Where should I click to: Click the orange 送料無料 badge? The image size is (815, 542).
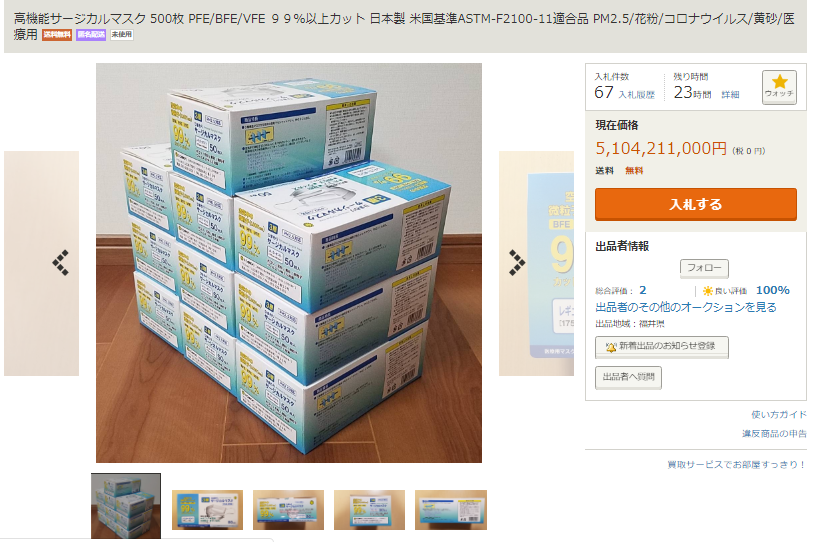coord(57,35)
